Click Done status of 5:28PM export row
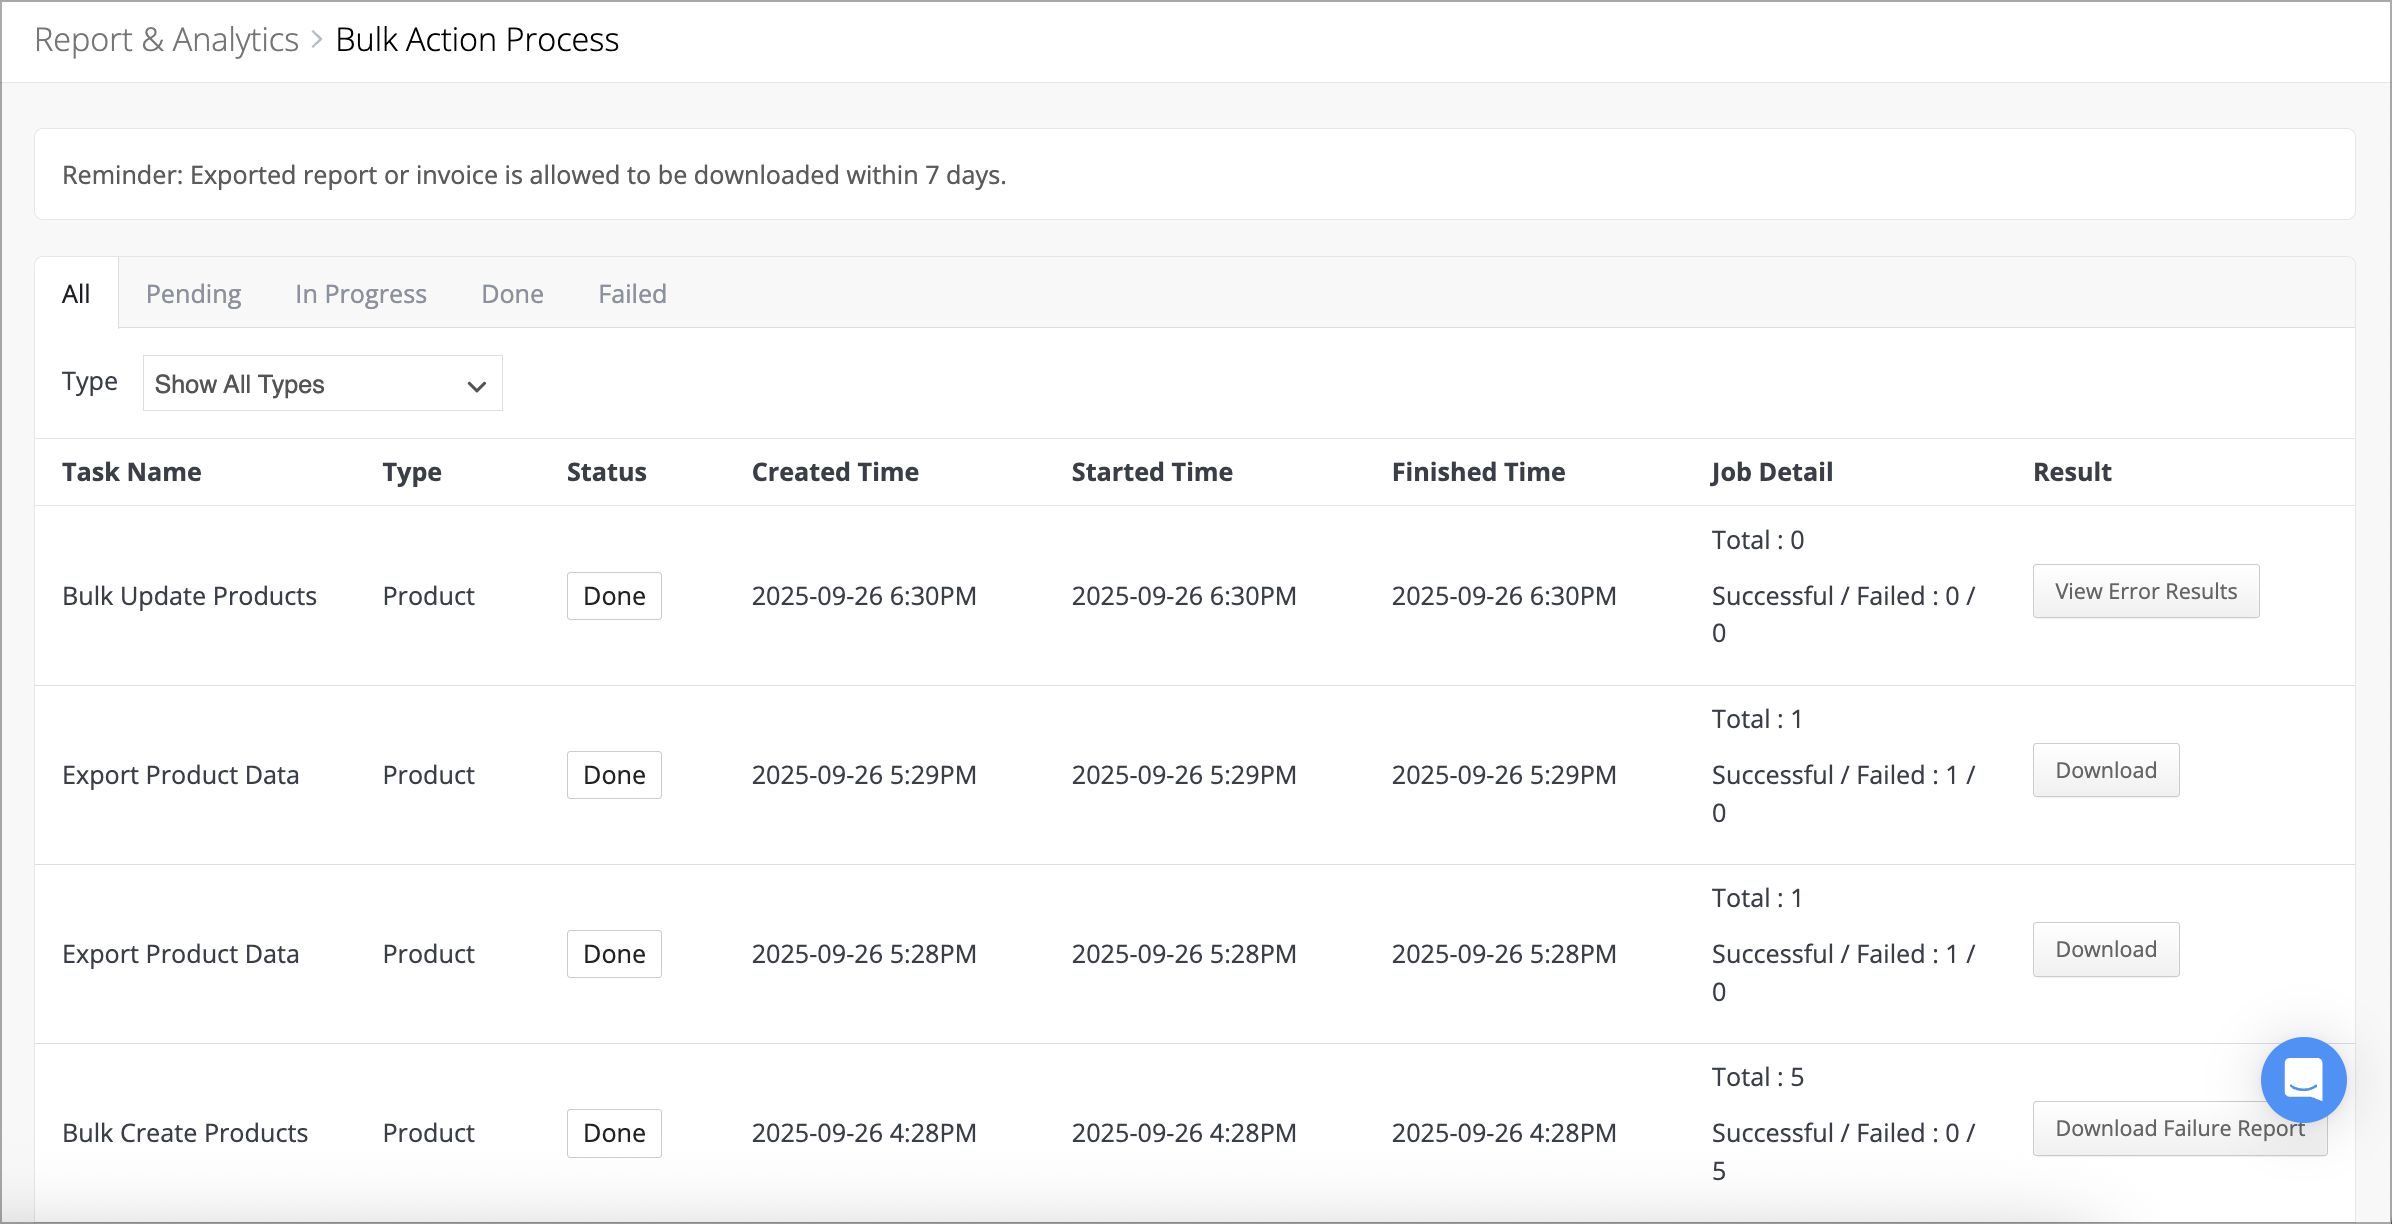Screen dimensions: 2392x1224 point(614,954)
